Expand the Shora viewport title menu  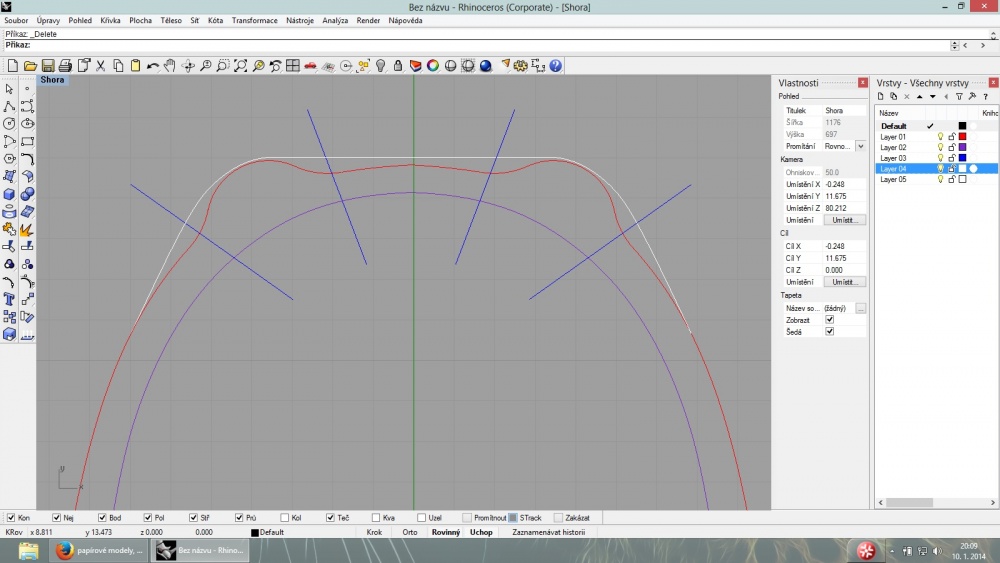tap(52, 80)
